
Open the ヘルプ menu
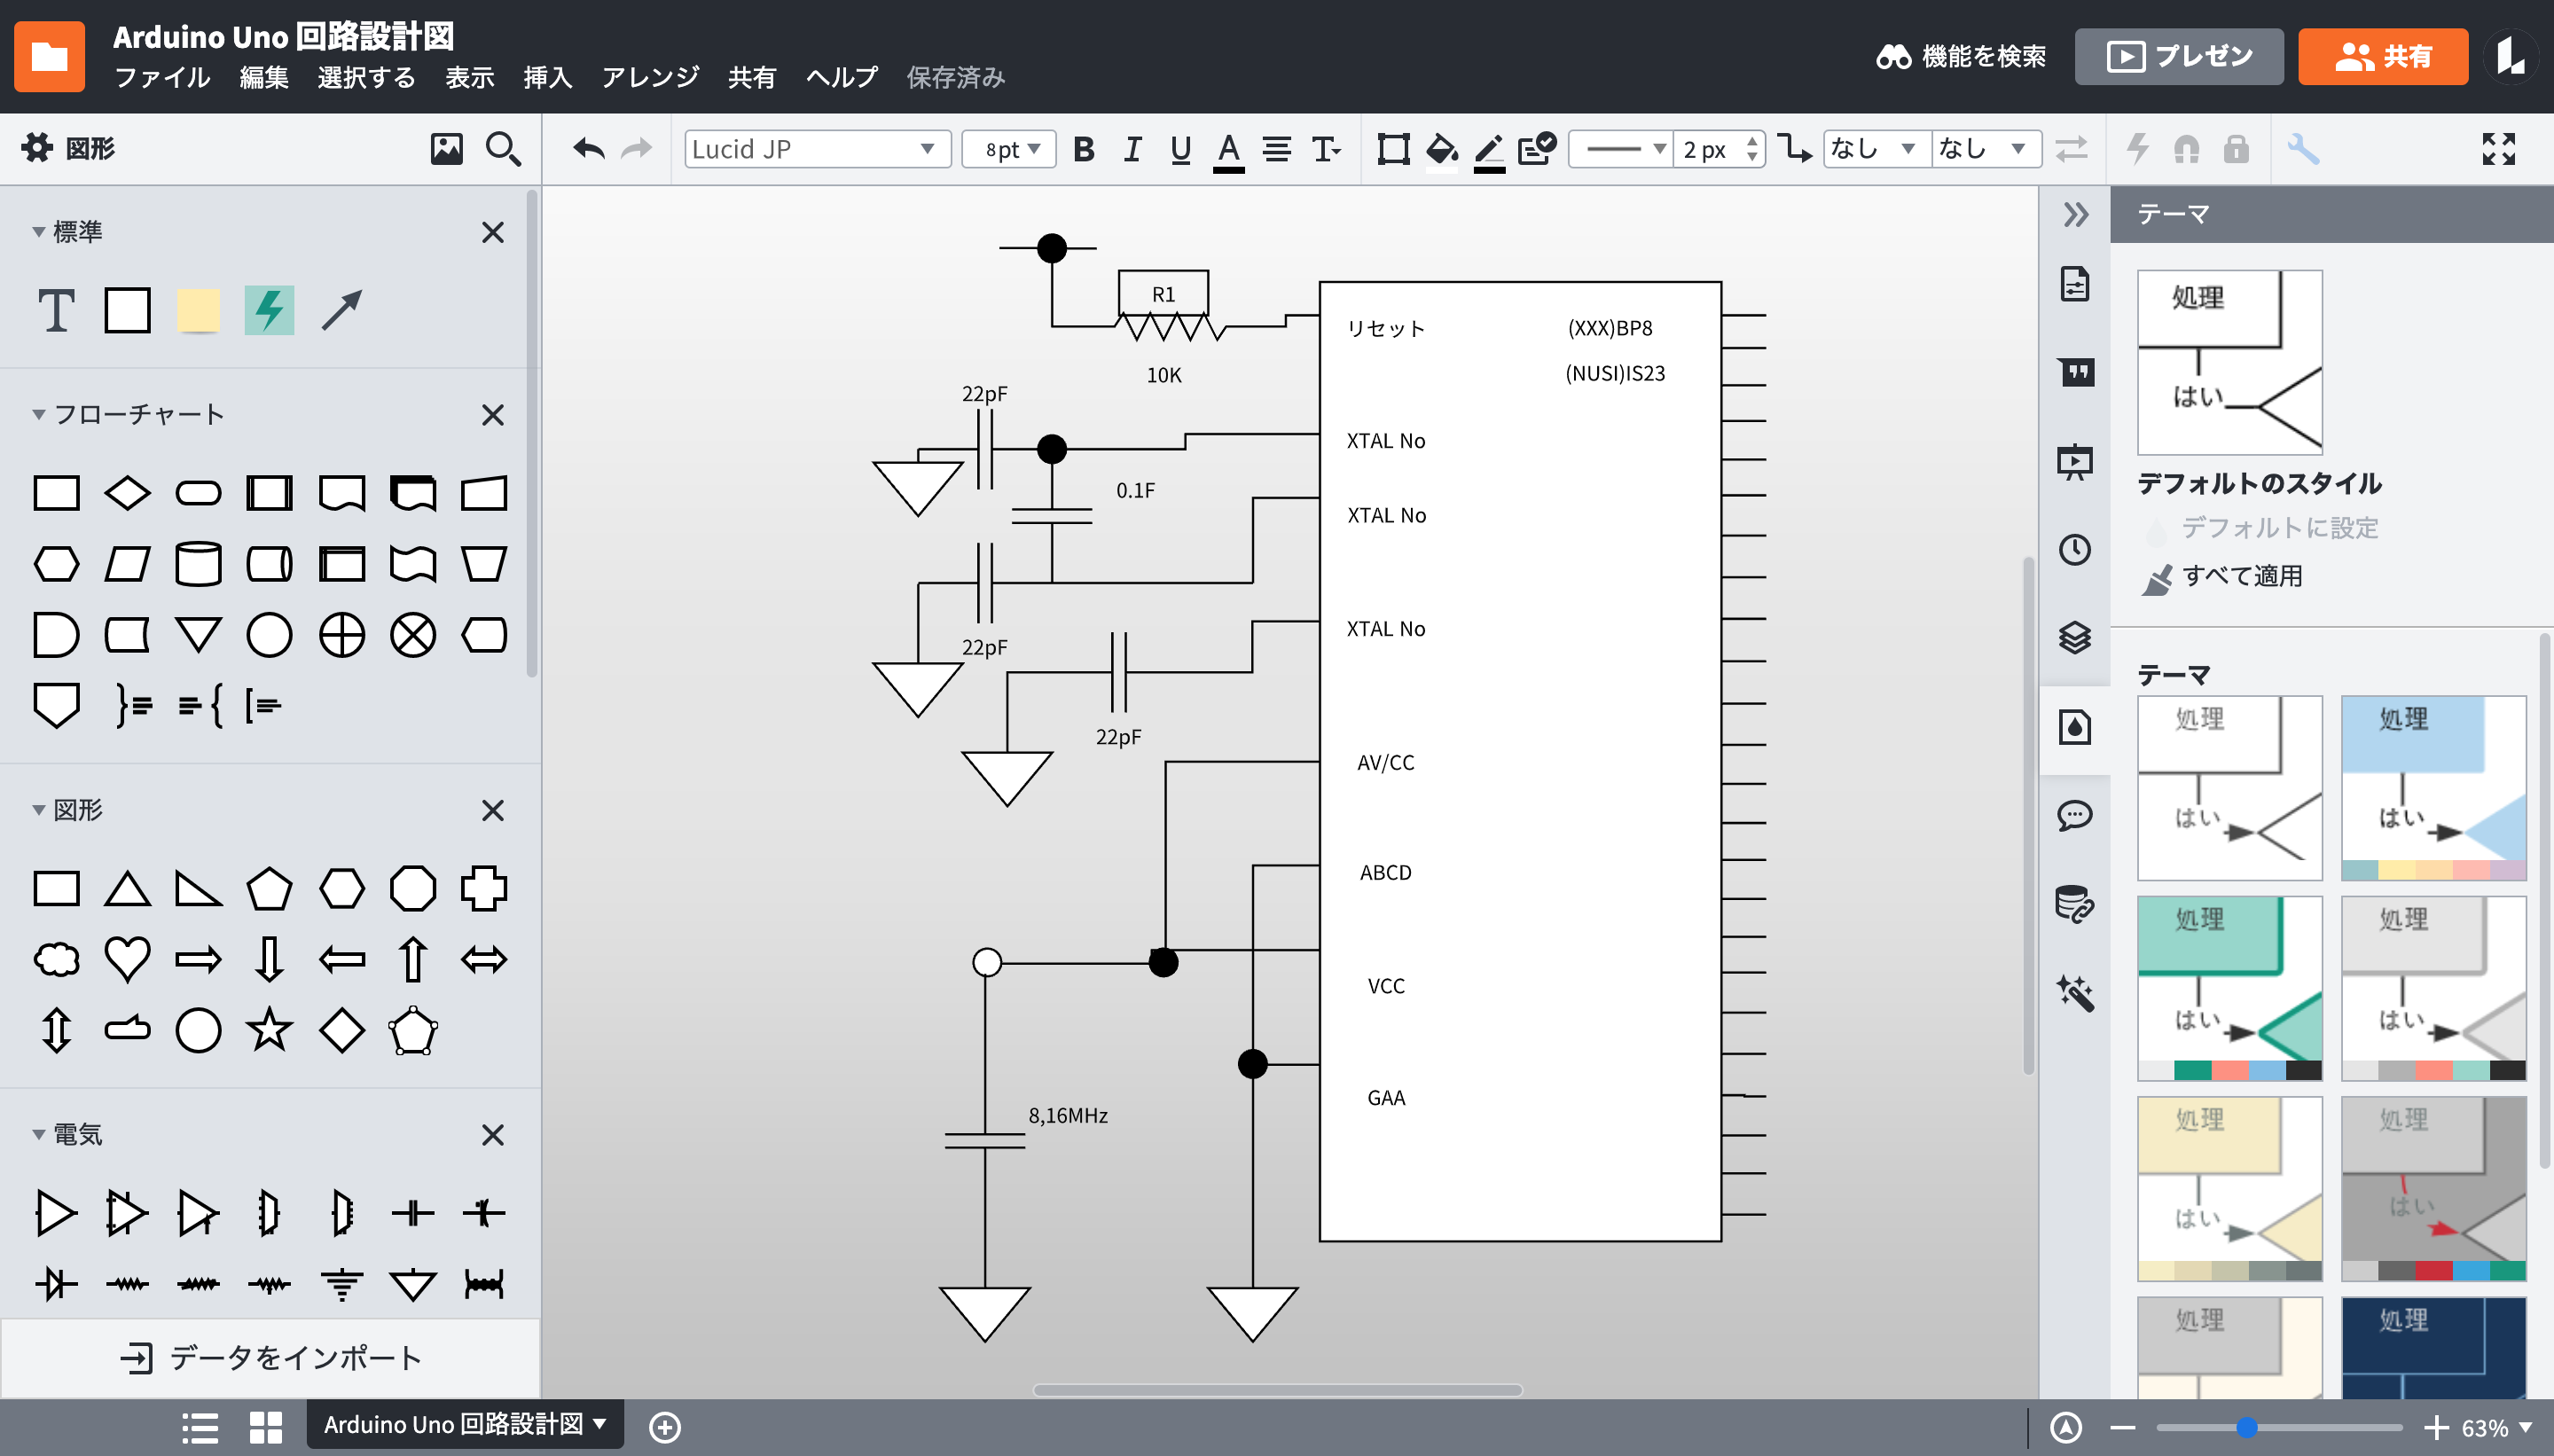(x=842, y=77)
